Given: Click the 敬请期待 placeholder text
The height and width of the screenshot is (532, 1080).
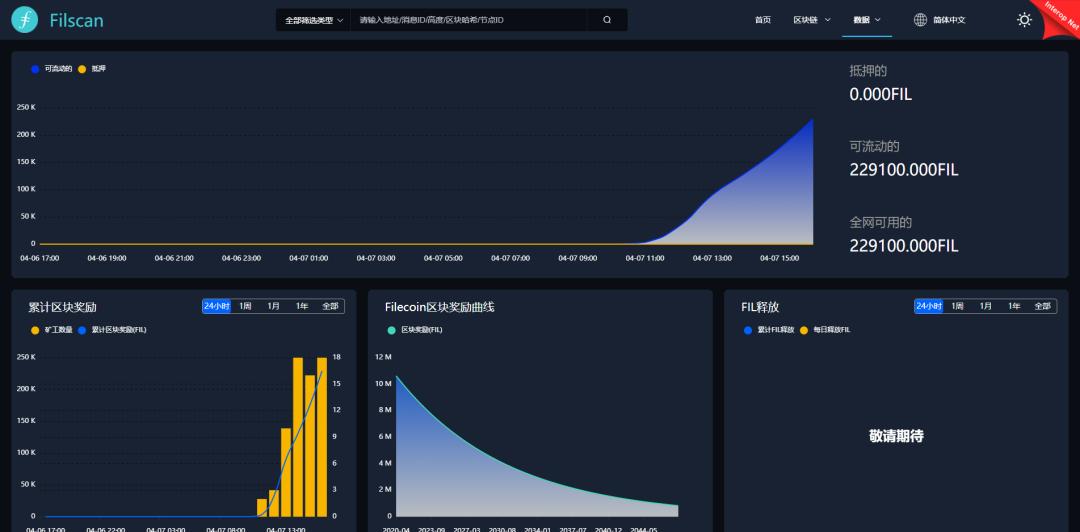Looking at the screenshot, I should [896, 436].
